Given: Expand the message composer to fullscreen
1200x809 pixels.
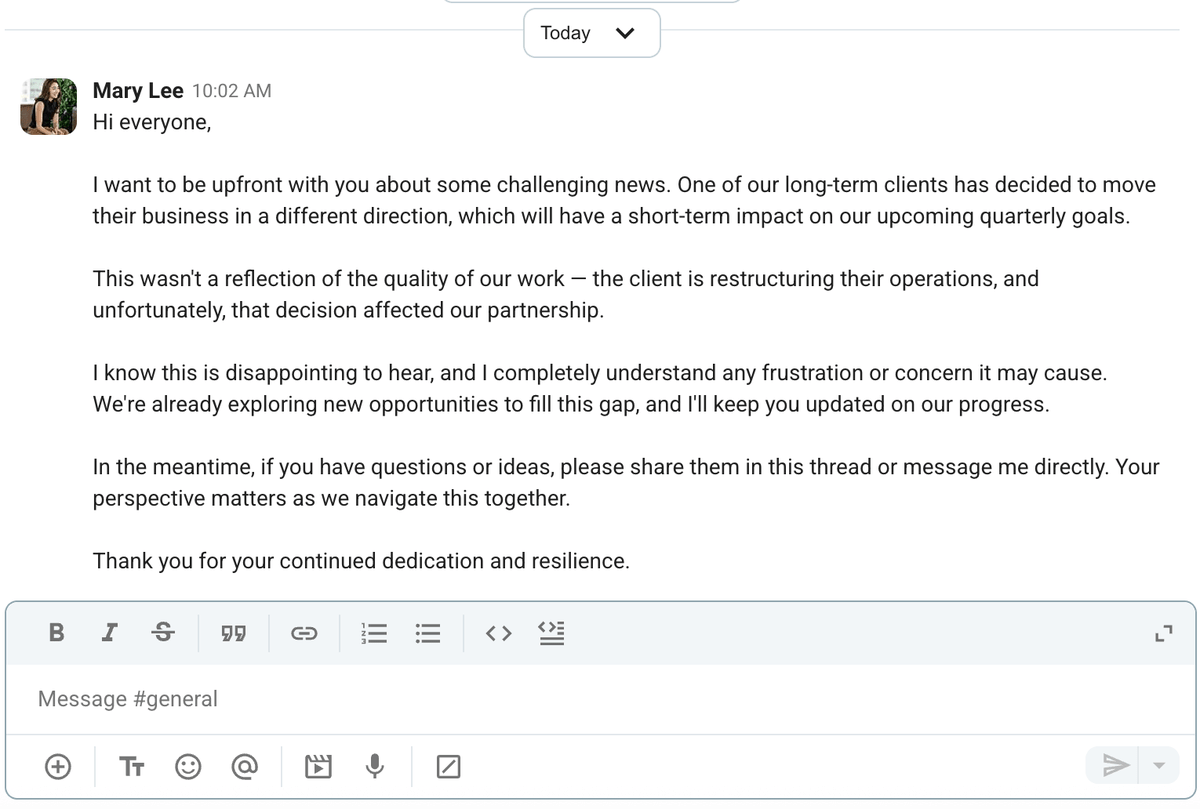Looking at the screenshot, I should pyautogui.click(x=1163, y=633).
